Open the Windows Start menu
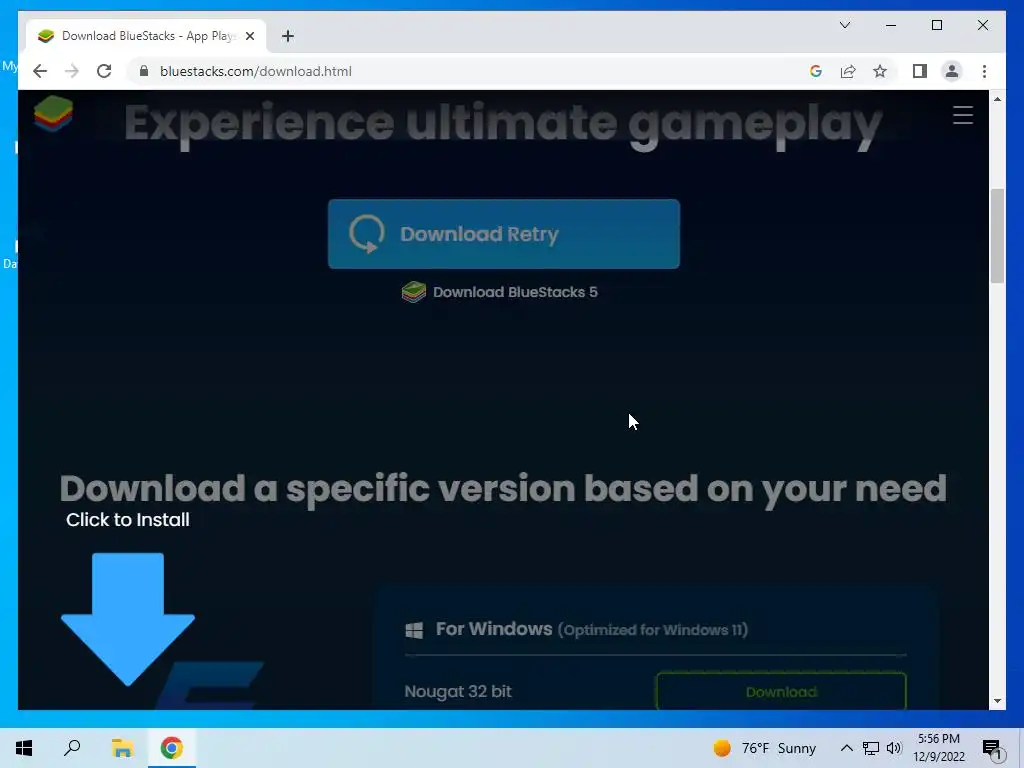Viewport: 1024px width, 768px height. click(x=24, y=748)
